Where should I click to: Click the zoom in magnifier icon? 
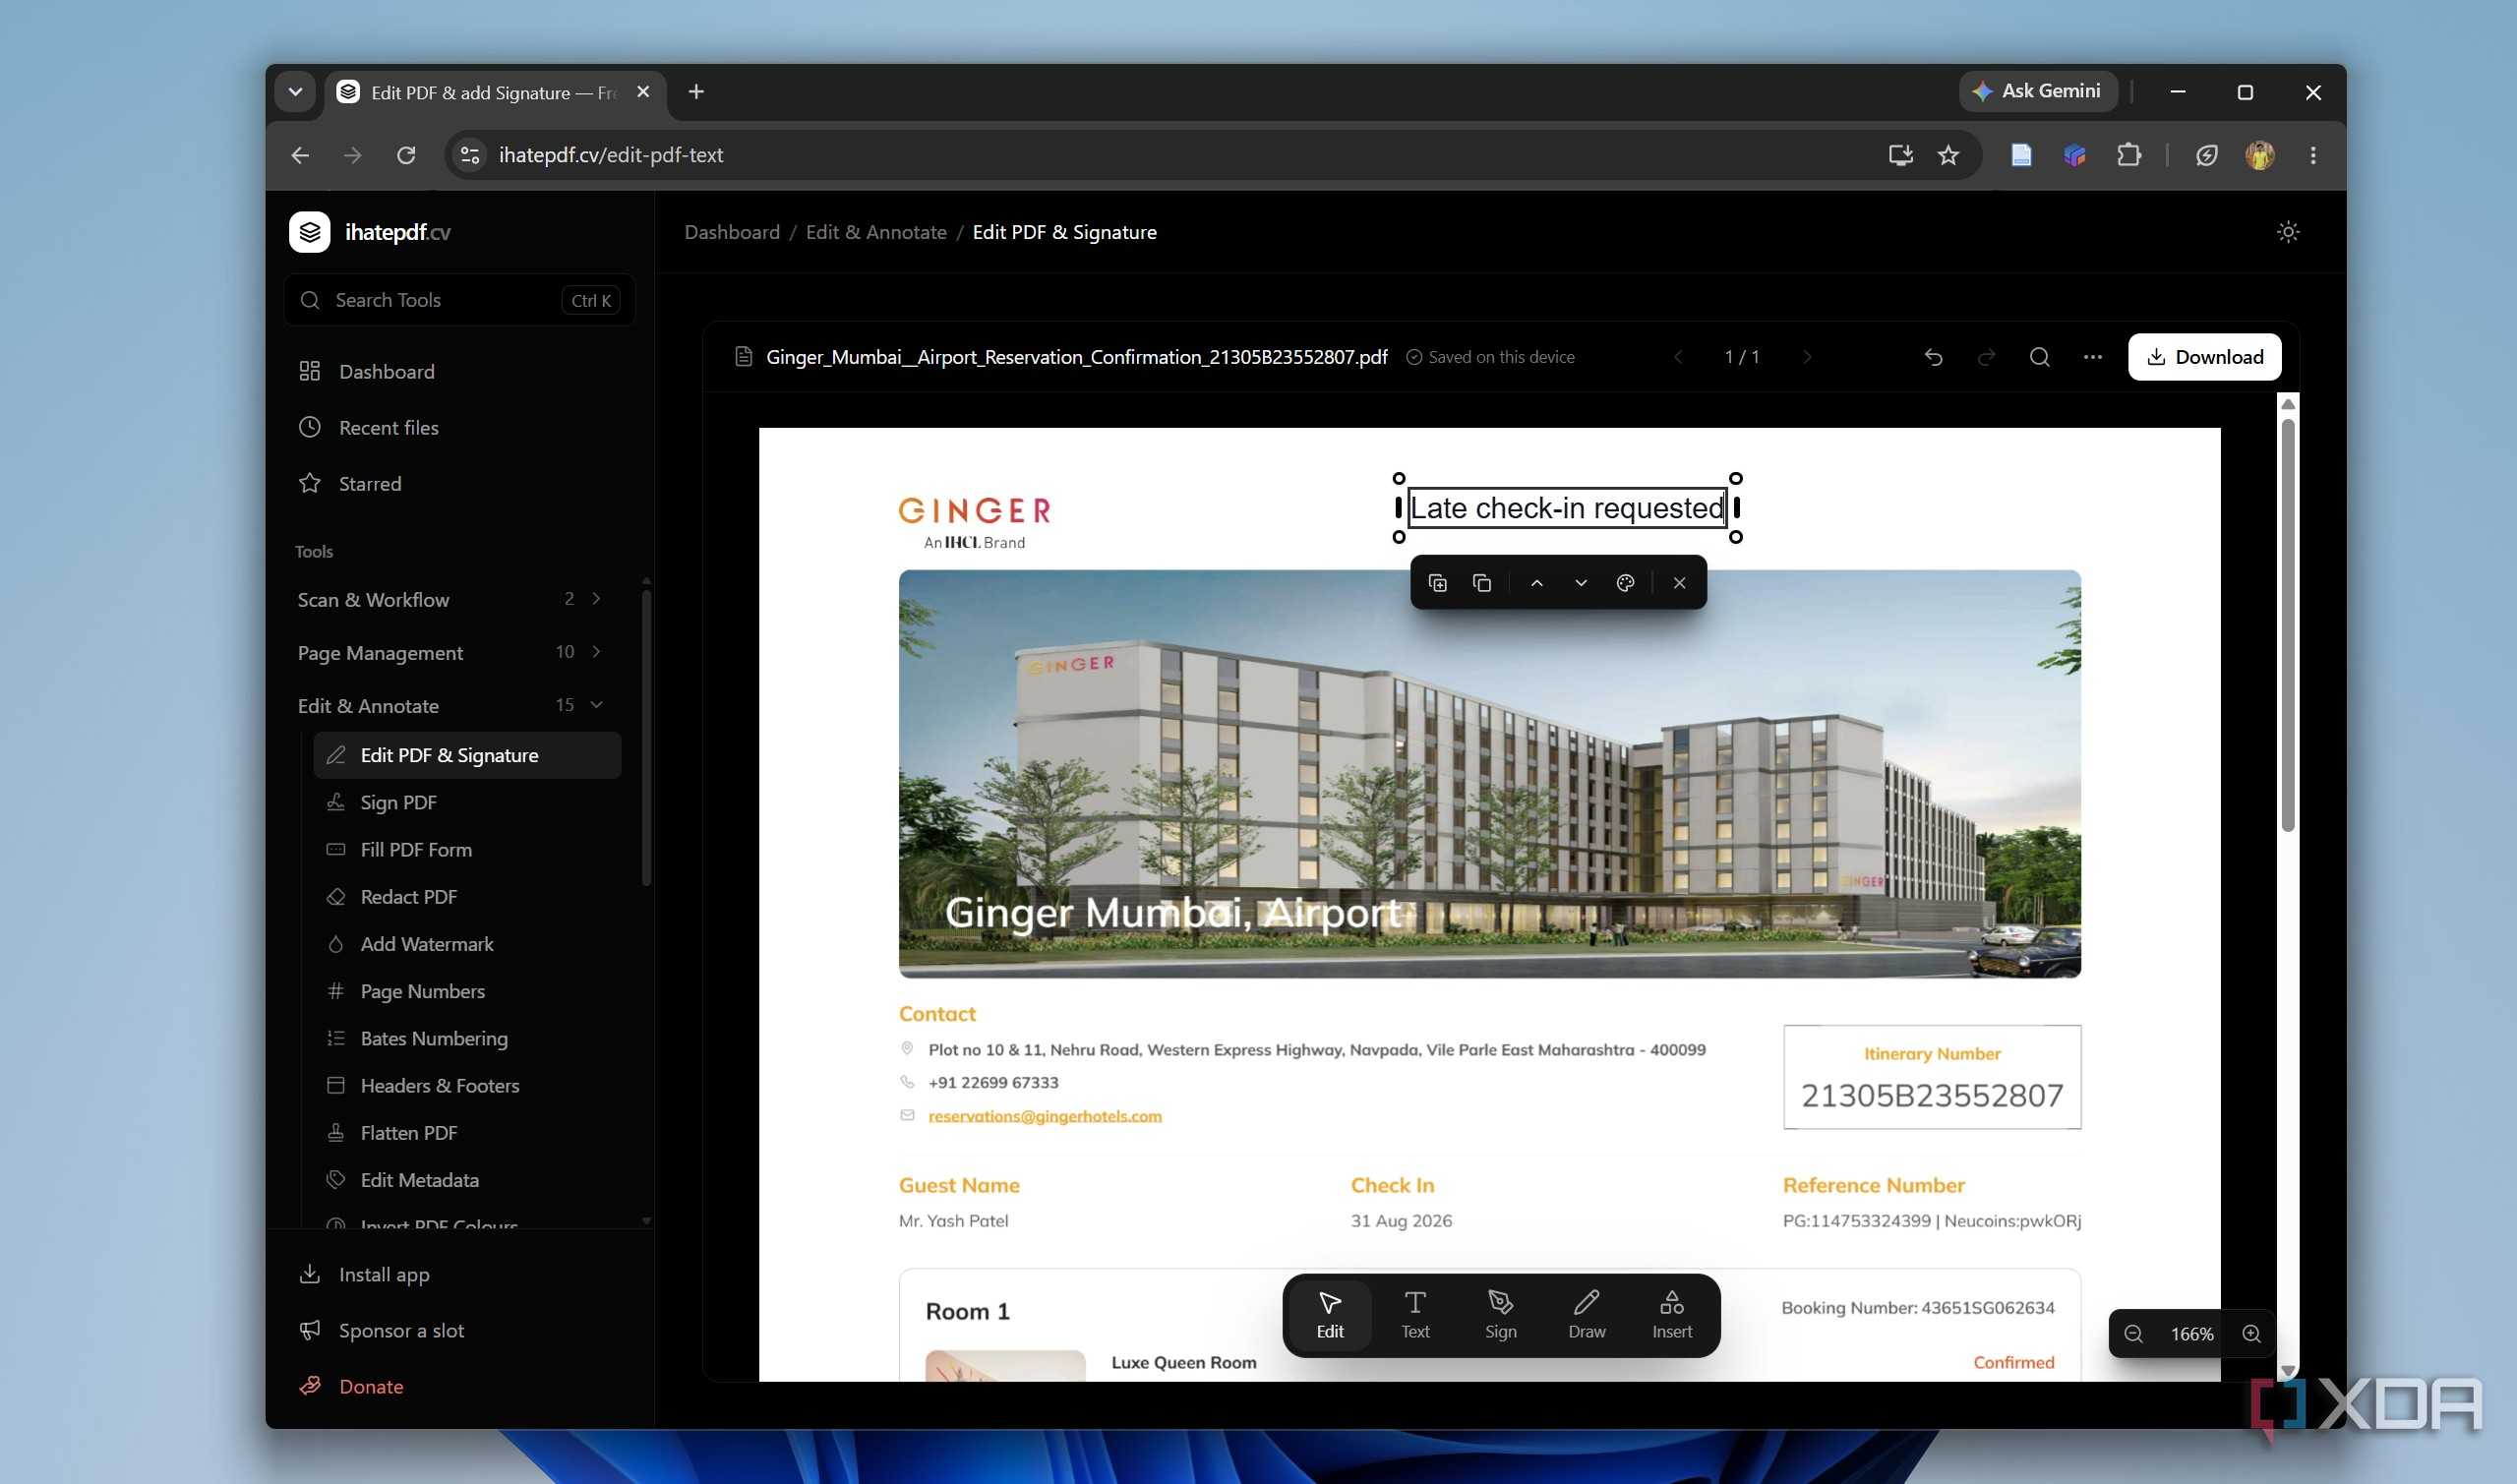(2251, 1334)
